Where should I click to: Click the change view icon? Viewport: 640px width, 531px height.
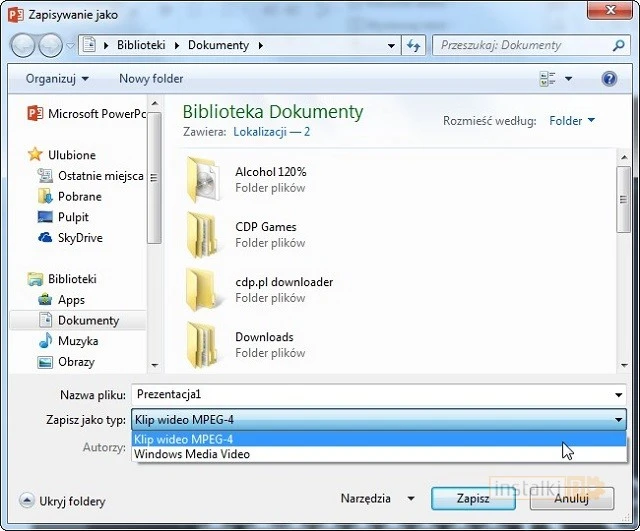[547, 78]
